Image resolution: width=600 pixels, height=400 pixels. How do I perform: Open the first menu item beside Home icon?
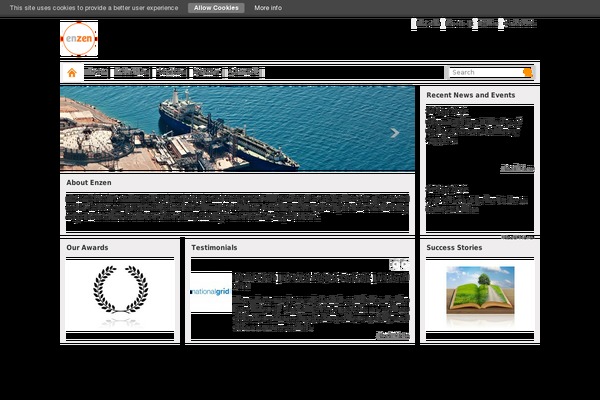[97, 72]
